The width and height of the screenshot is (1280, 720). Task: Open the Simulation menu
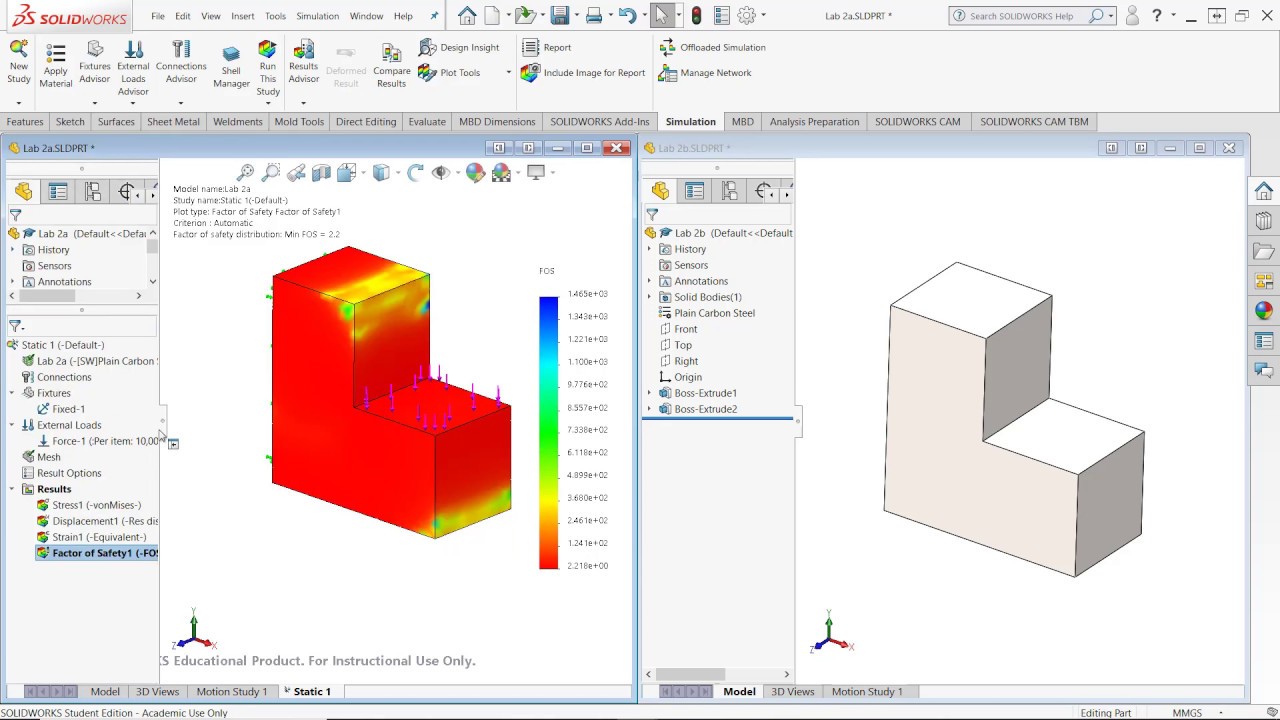(317, 16)
